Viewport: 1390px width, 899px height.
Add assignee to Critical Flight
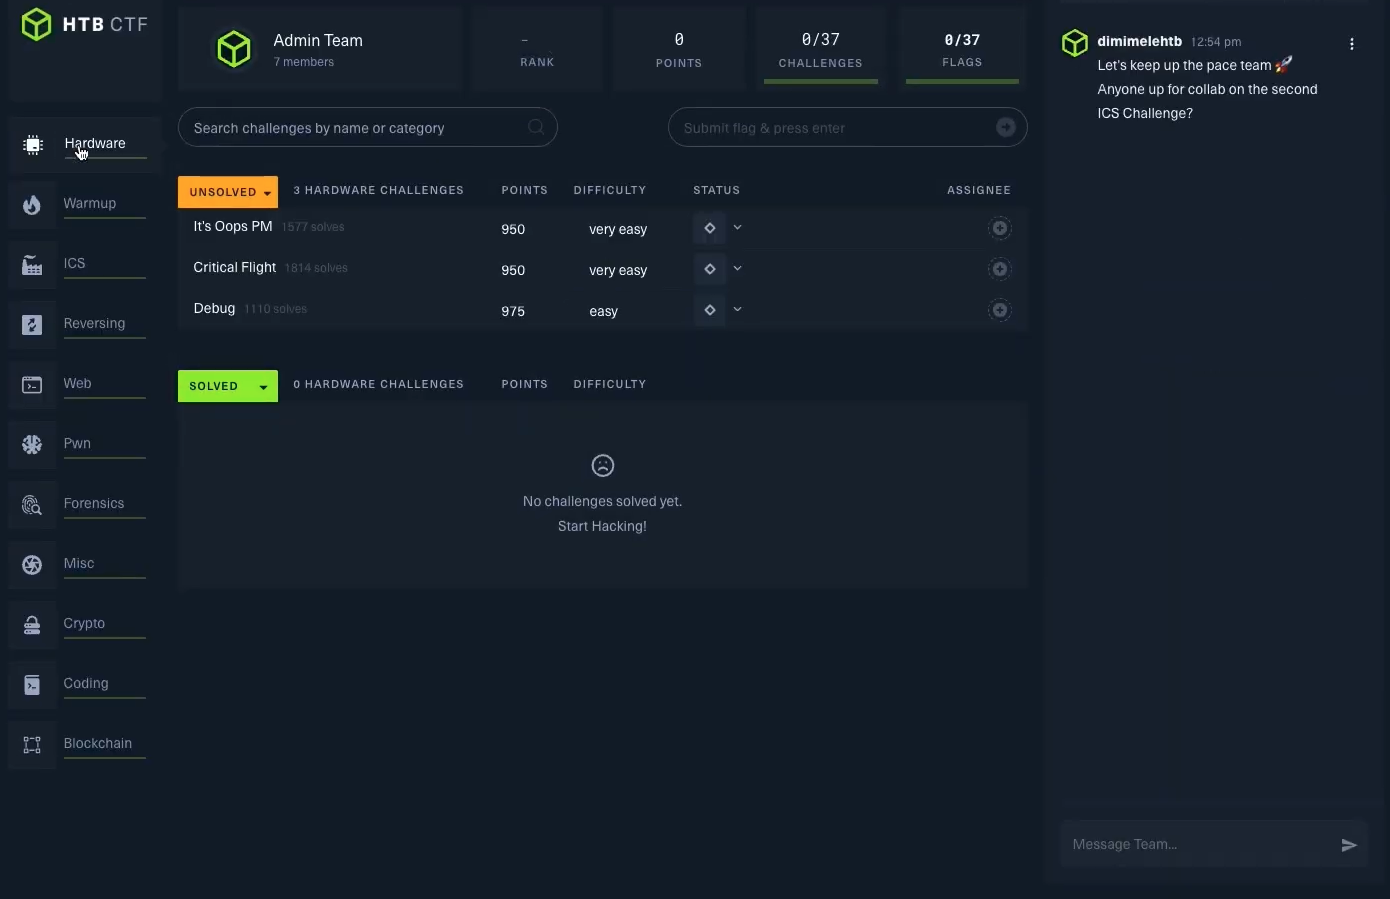pyautogui.click(x=999, y=269)
